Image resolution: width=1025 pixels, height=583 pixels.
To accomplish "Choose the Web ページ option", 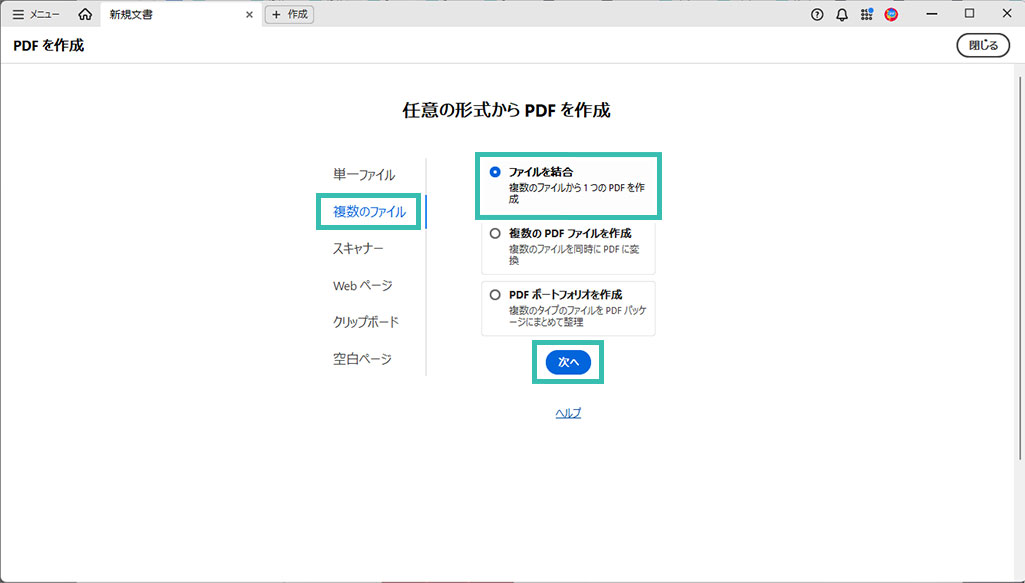I will (x=362, y=286).
